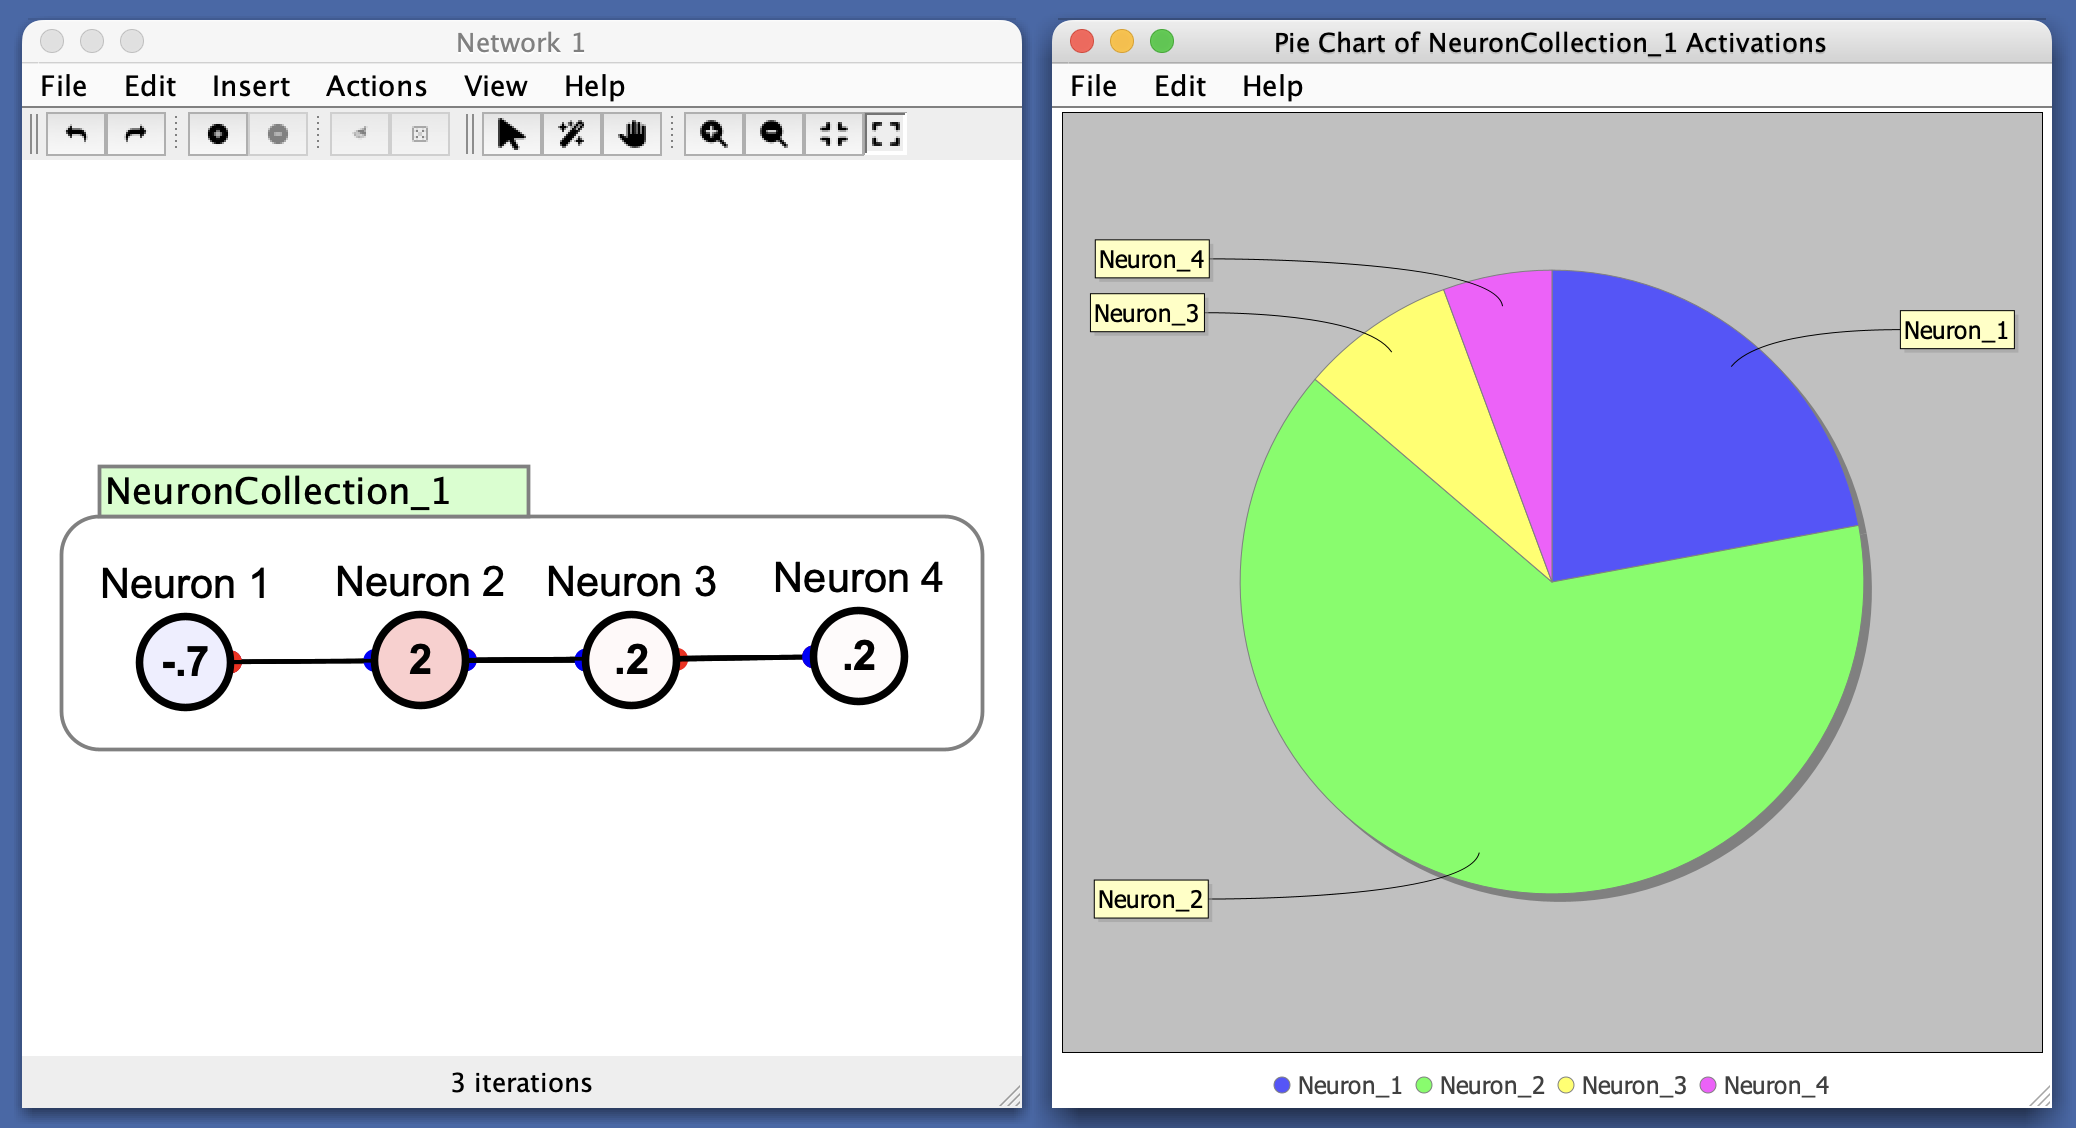
Task: Add a new neuron with plus icon
Action: click(217, 133)
